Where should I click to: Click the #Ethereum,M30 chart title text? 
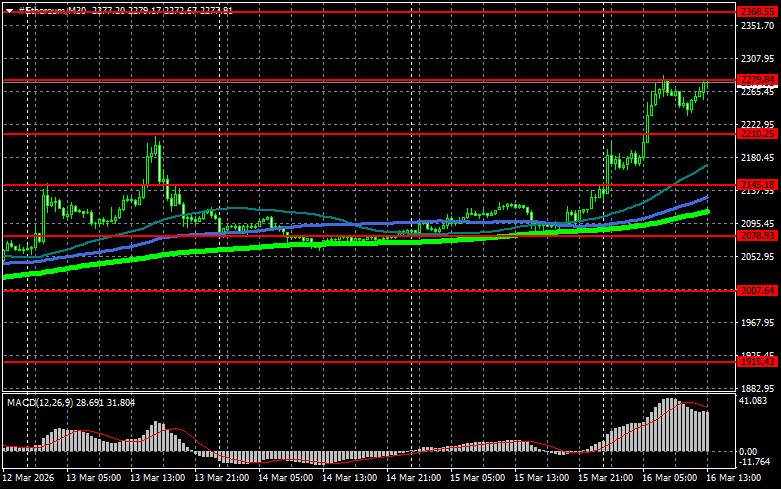(x=52, y=10)
